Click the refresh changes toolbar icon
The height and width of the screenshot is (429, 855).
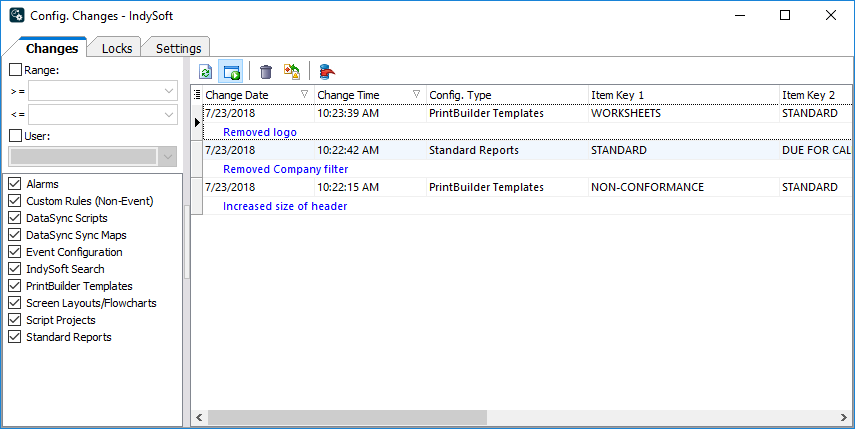click(x=206, y=72)
